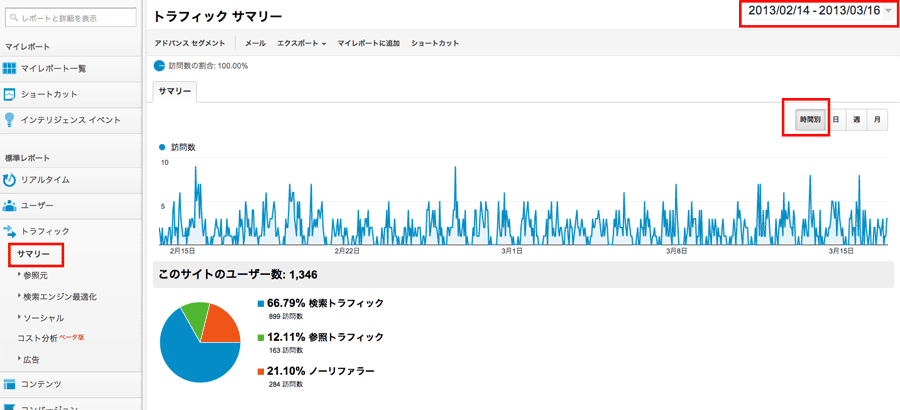Open the エクスポート dropdown
This screenshot has height=410, width=900.
tap(301, 43)
